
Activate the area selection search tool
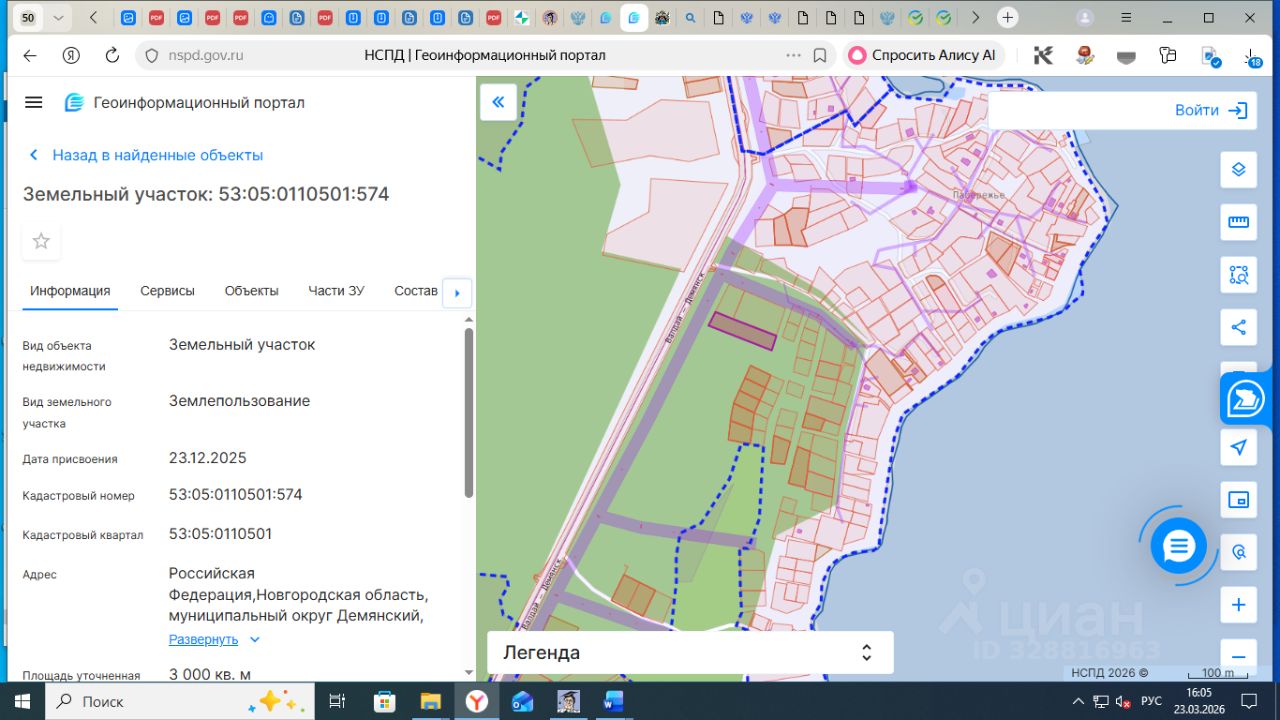coord(1238,275)
